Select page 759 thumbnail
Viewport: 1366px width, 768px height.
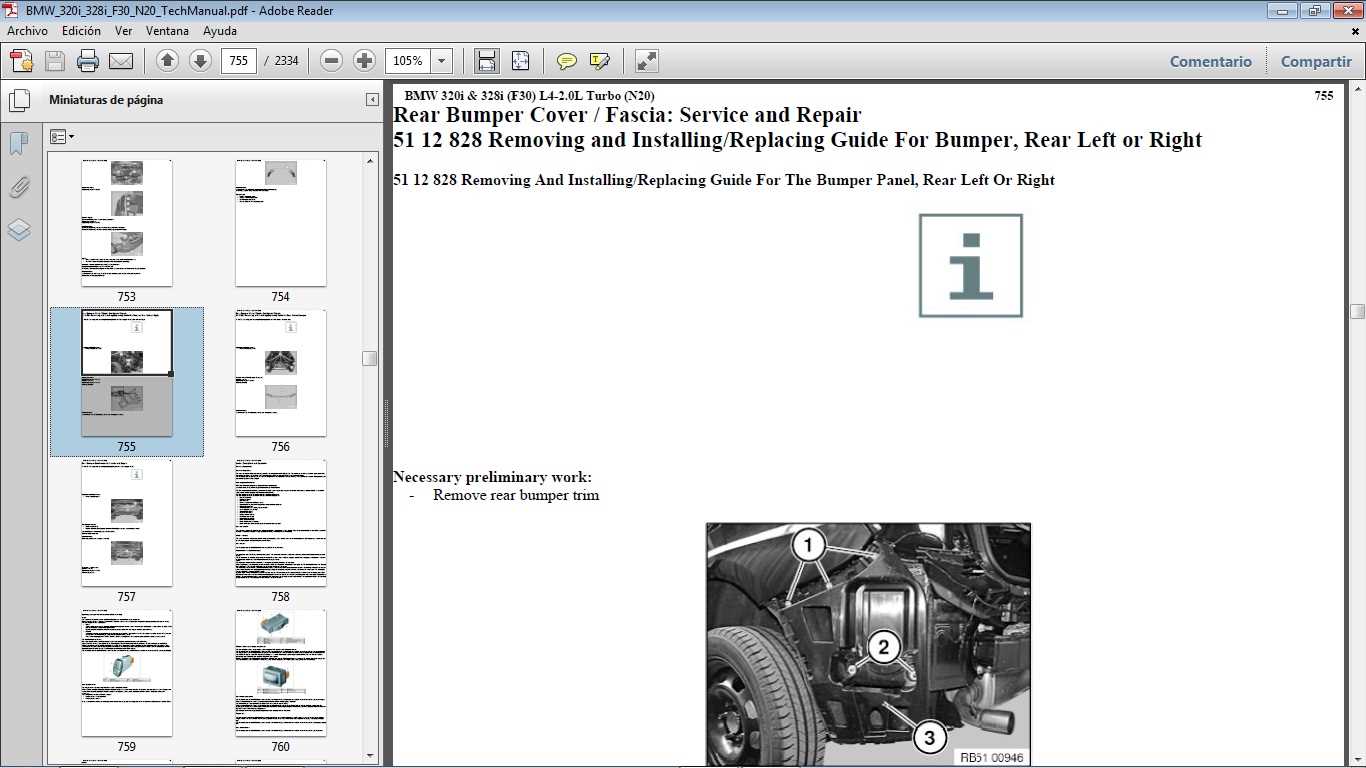tap(126, 673)
